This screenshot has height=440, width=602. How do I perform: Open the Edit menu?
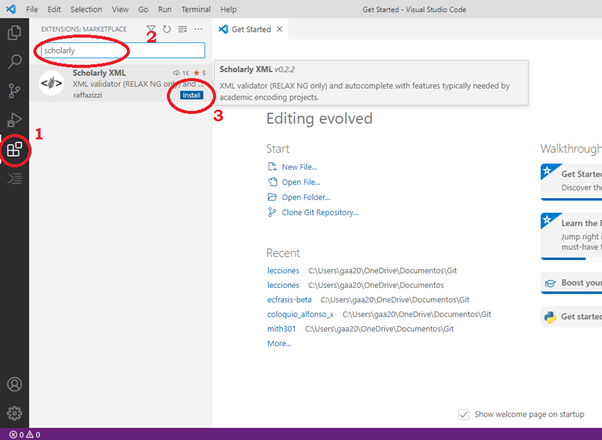click(54, 9)
